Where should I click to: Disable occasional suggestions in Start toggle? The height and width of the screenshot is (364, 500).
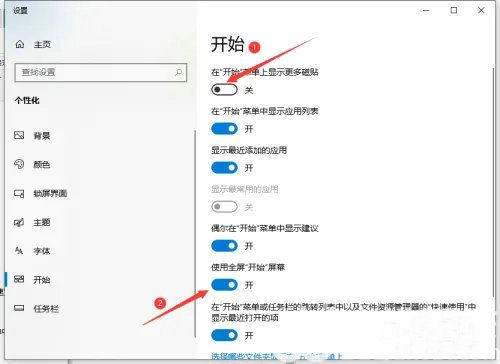(224, 246)
